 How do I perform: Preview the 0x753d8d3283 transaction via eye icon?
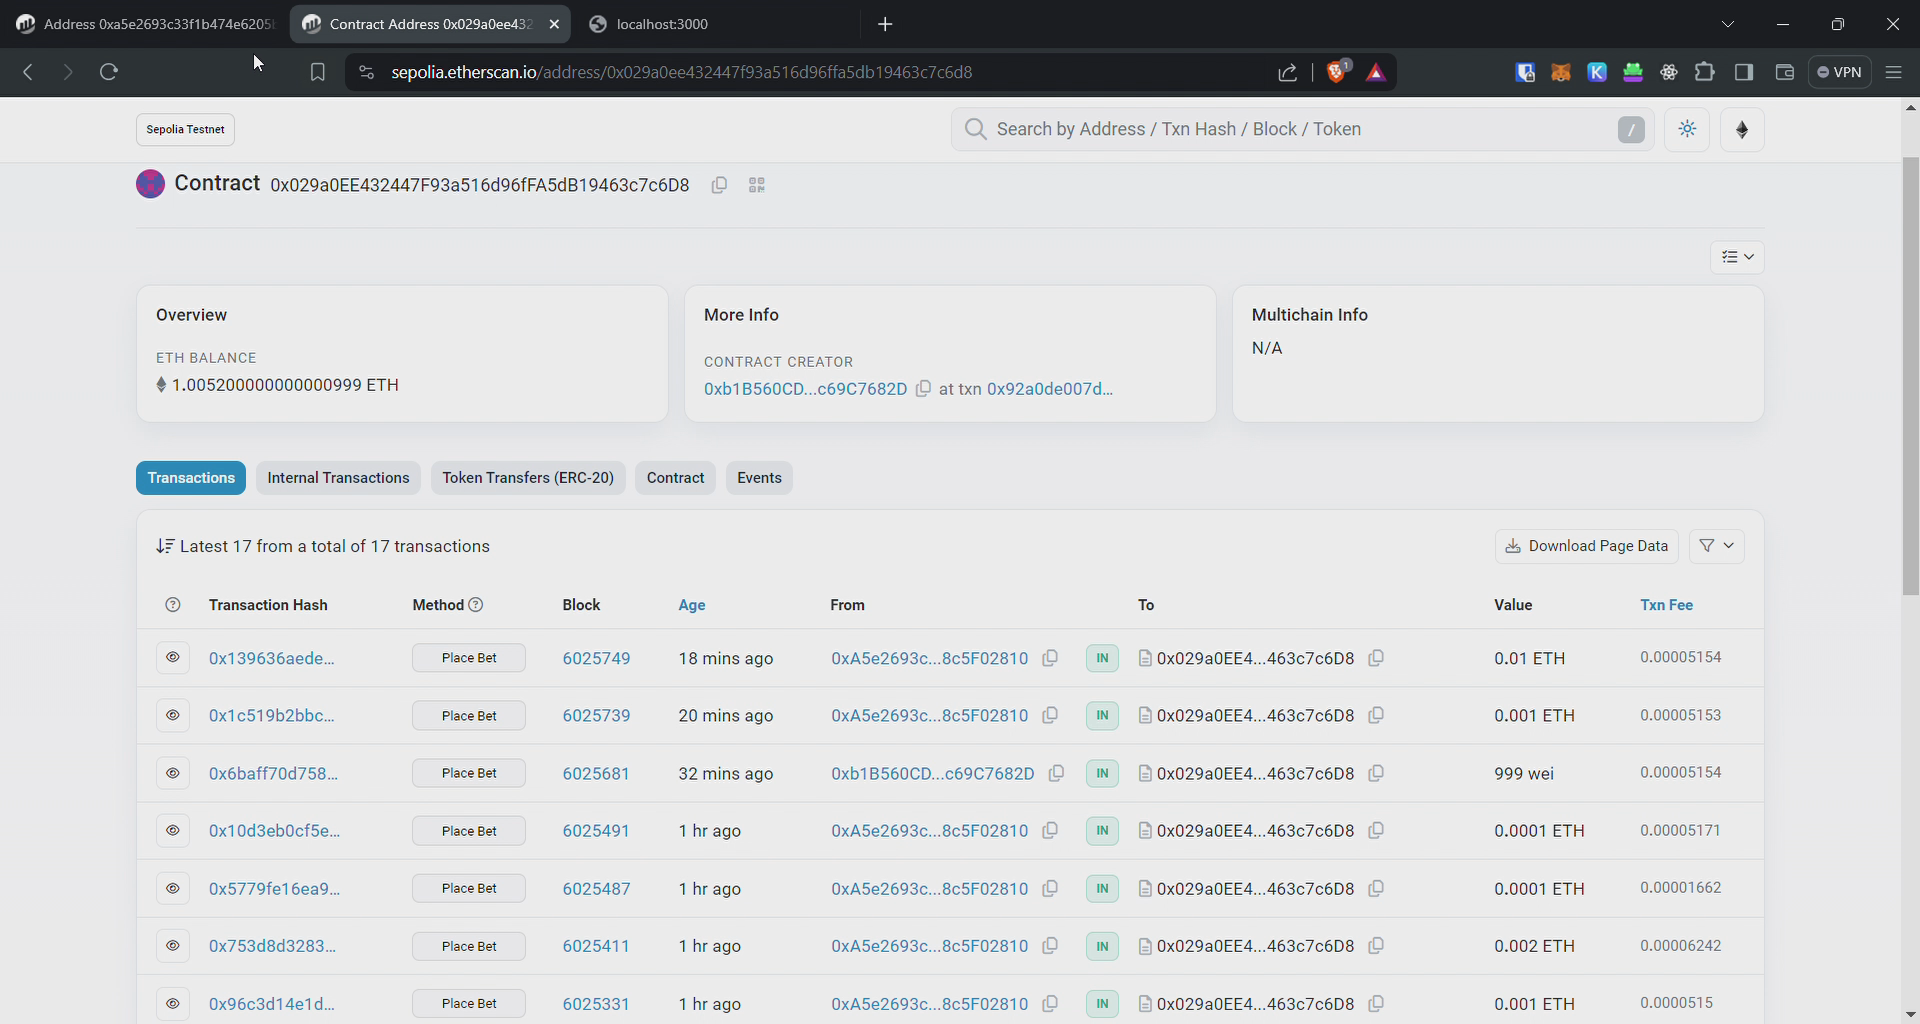[173, 946]
